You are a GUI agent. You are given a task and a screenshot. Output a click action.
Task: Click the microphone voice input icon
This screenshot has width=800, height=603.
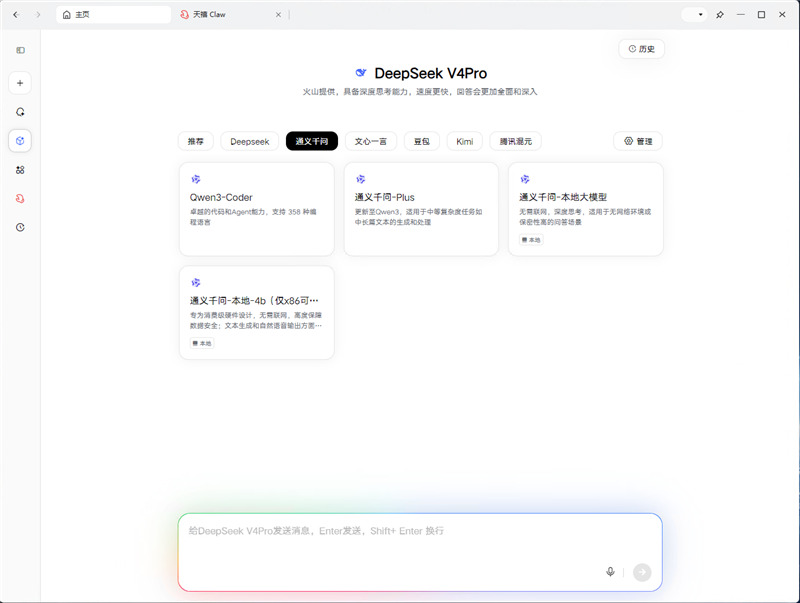pyautogui.click(x=610, y=572)
